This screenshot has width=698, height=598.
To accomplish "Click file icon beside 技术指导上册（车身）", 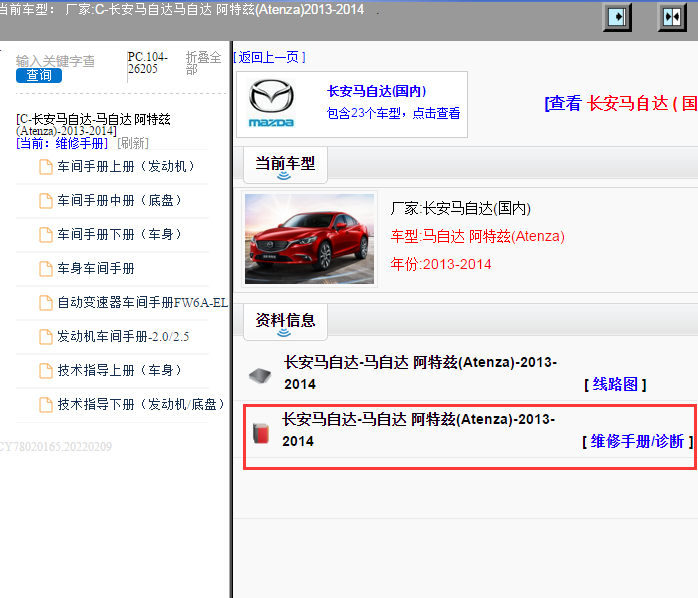I will (x=46, y=370).
